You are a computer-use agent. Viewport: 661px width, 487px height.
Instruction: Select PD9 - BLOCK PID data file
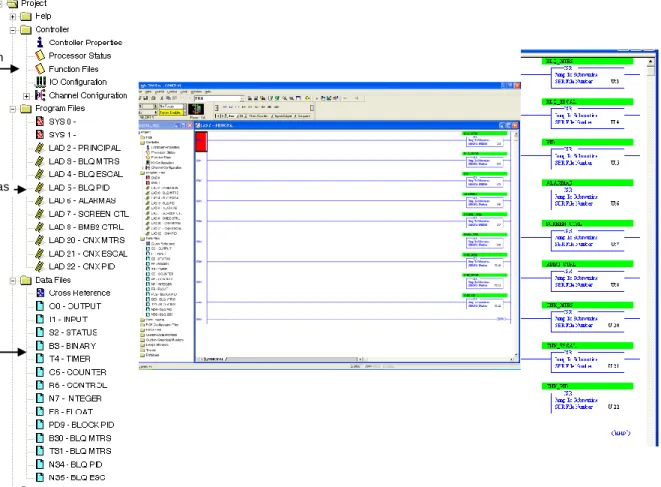tap(75, 425)
